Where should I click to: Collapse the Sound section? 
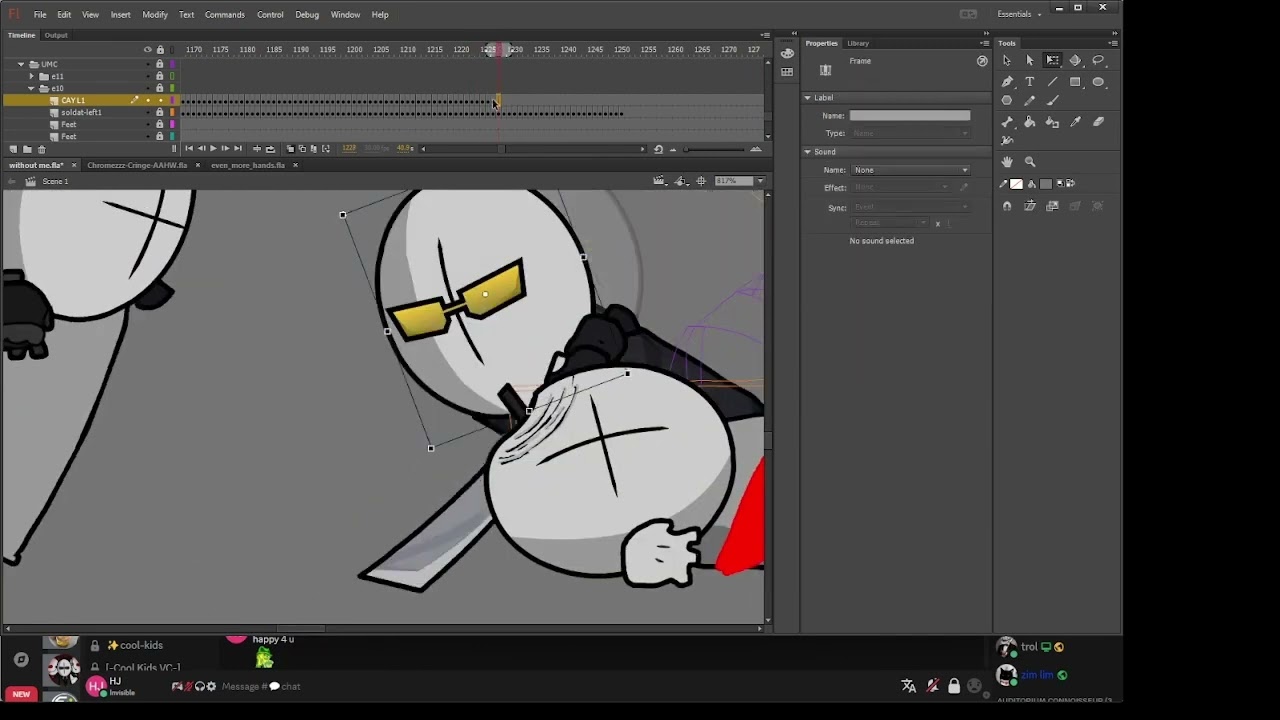click(808, 152)
